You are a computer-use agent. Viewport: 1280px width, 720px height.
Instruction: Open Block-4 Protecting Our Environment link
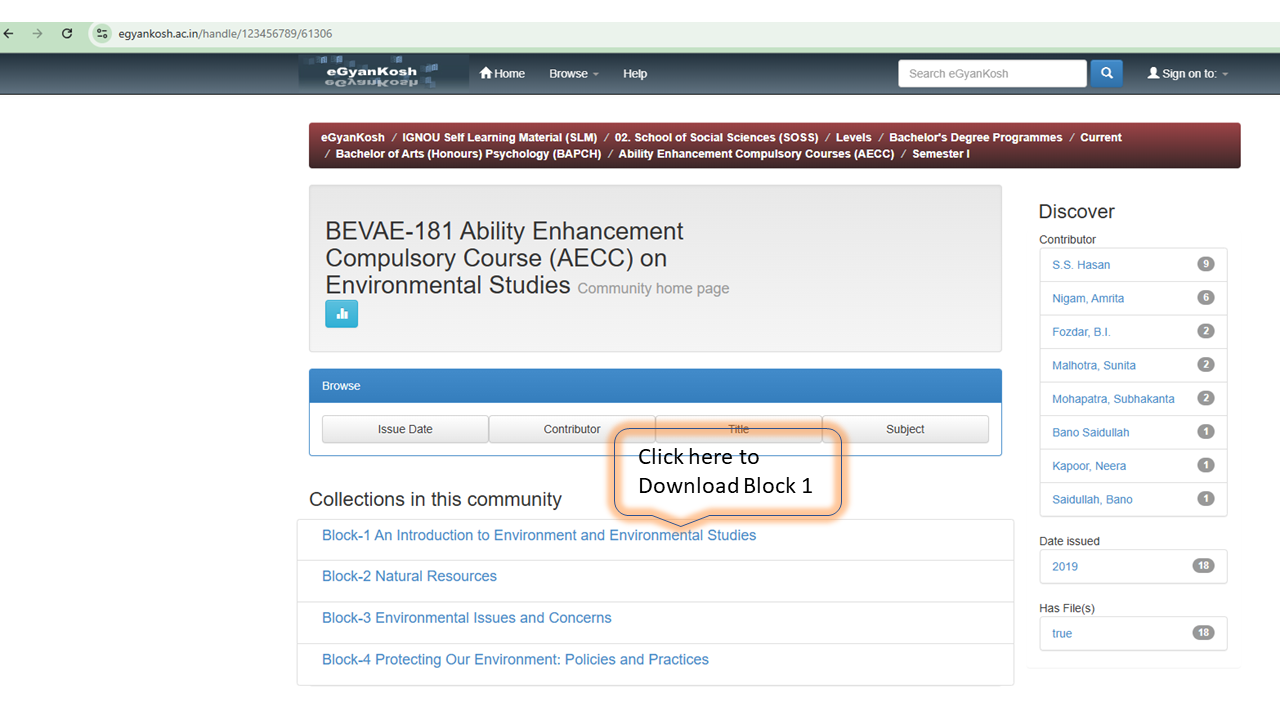515,659
